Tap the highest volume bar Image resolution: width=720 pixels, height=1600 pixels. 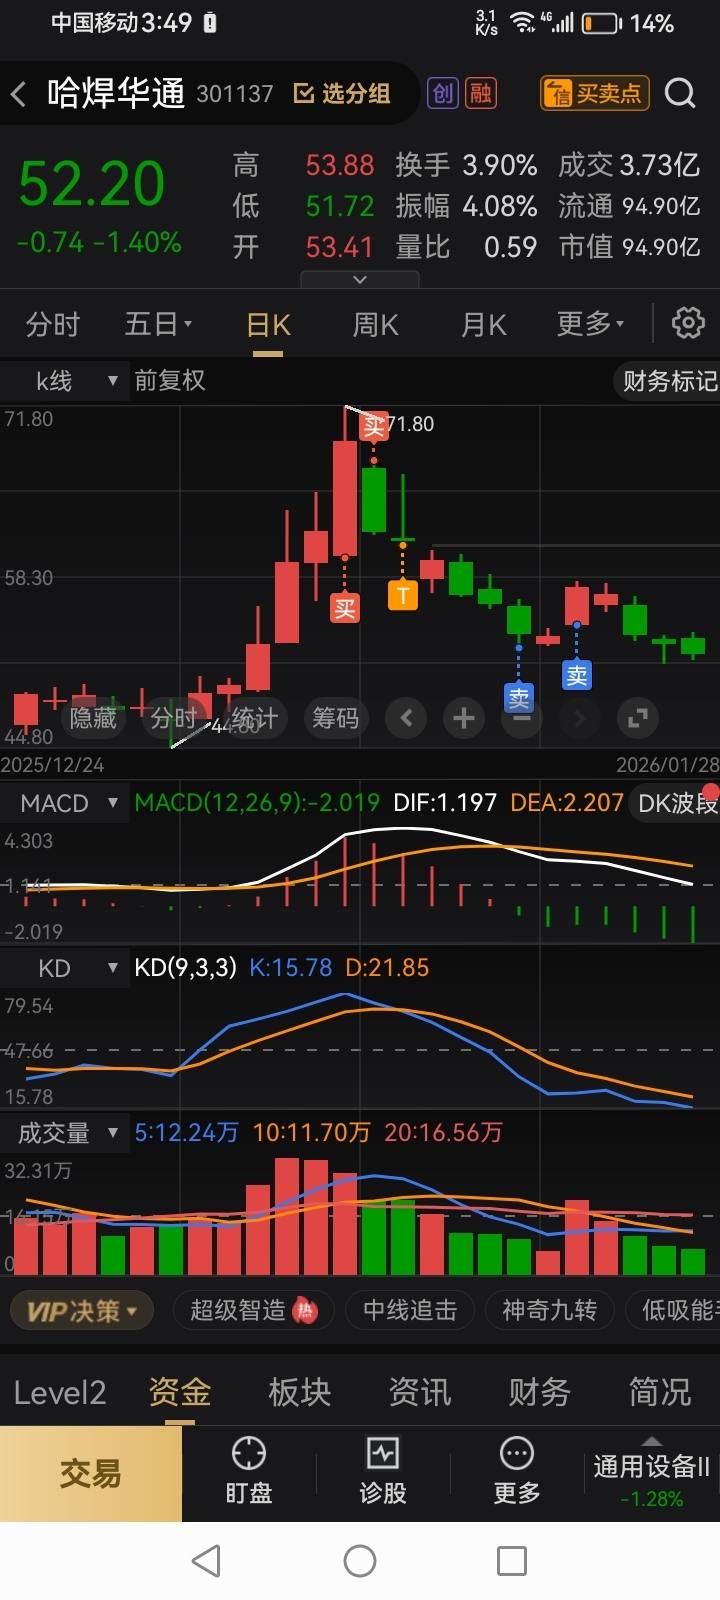pyautogui.click(x=287, y=1216)
